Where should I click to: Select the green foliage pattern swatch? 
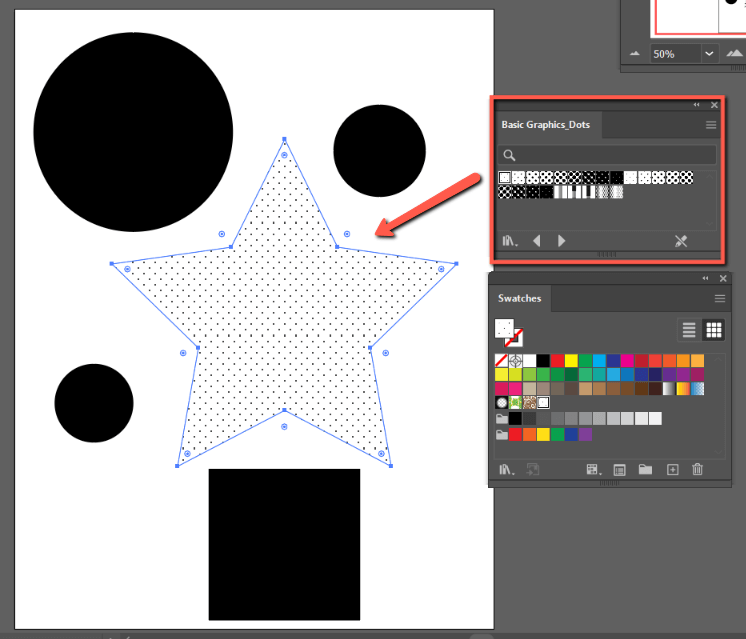(515, 403)
